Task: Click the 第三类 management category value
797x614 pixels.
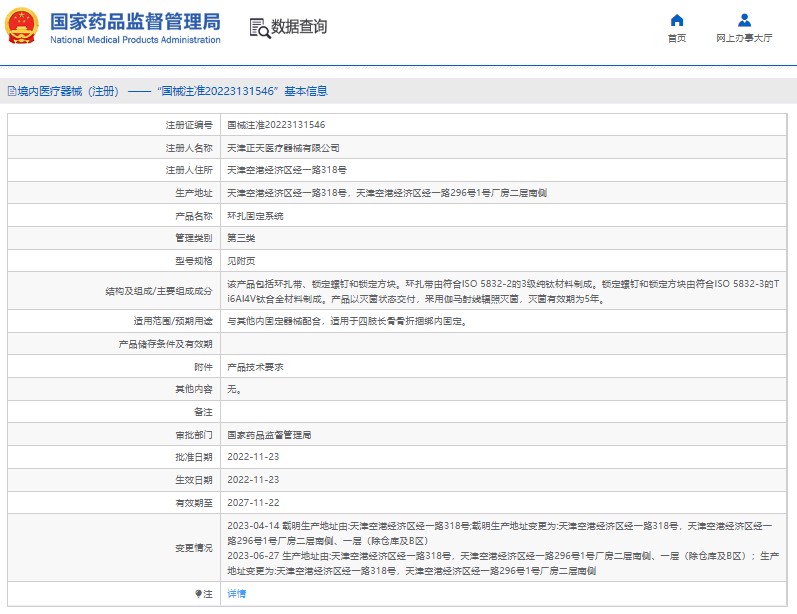Action: tap(241, 238)
